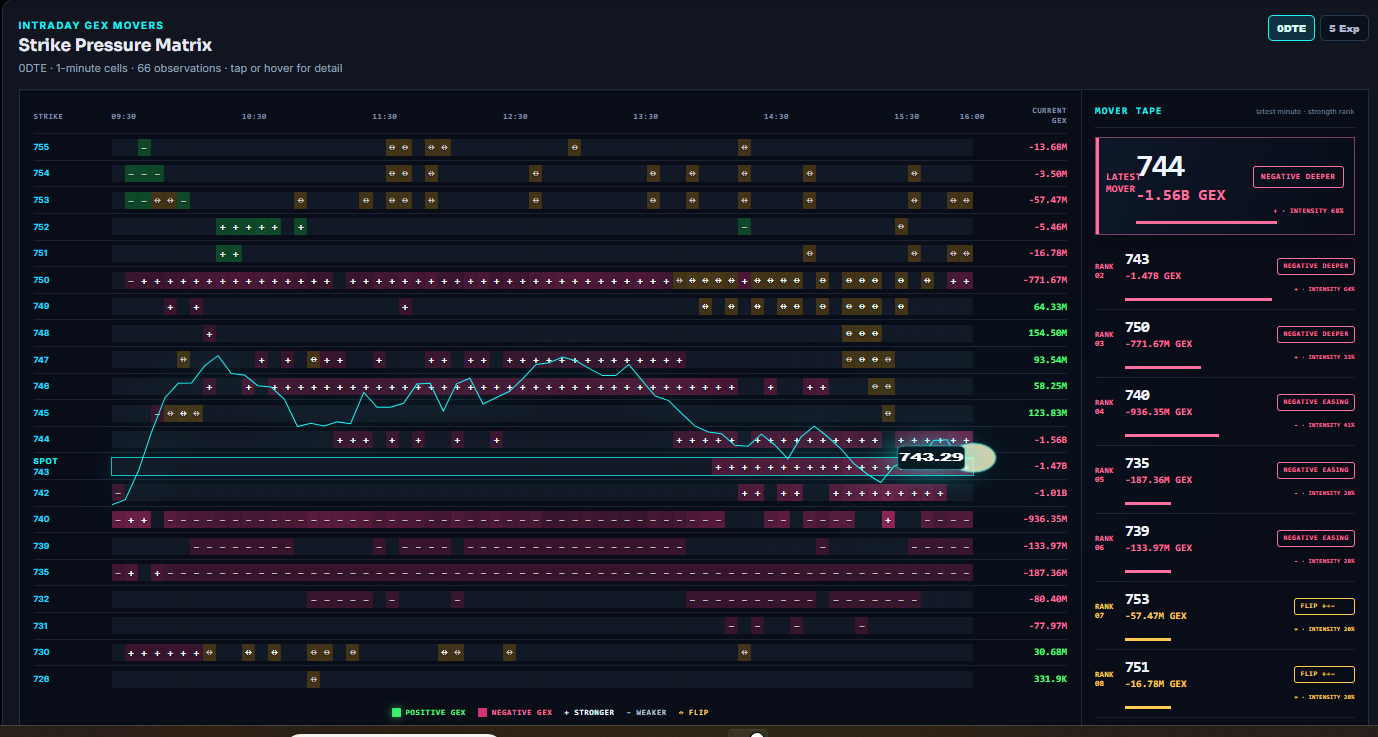Click the -13.68M current GEX value
Image resolution: width=1378 pixels, height=737 pixels.
[x=1048, y=147]
